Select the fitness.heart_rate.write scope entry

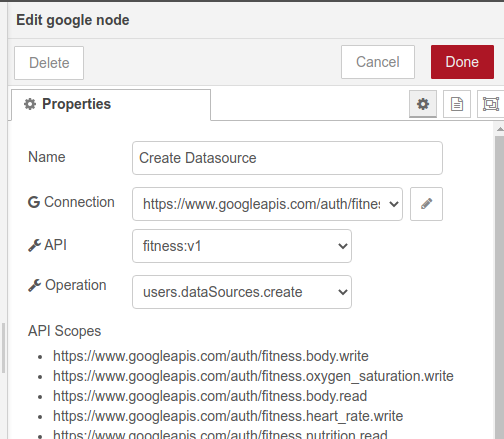[x=228, y=416]
